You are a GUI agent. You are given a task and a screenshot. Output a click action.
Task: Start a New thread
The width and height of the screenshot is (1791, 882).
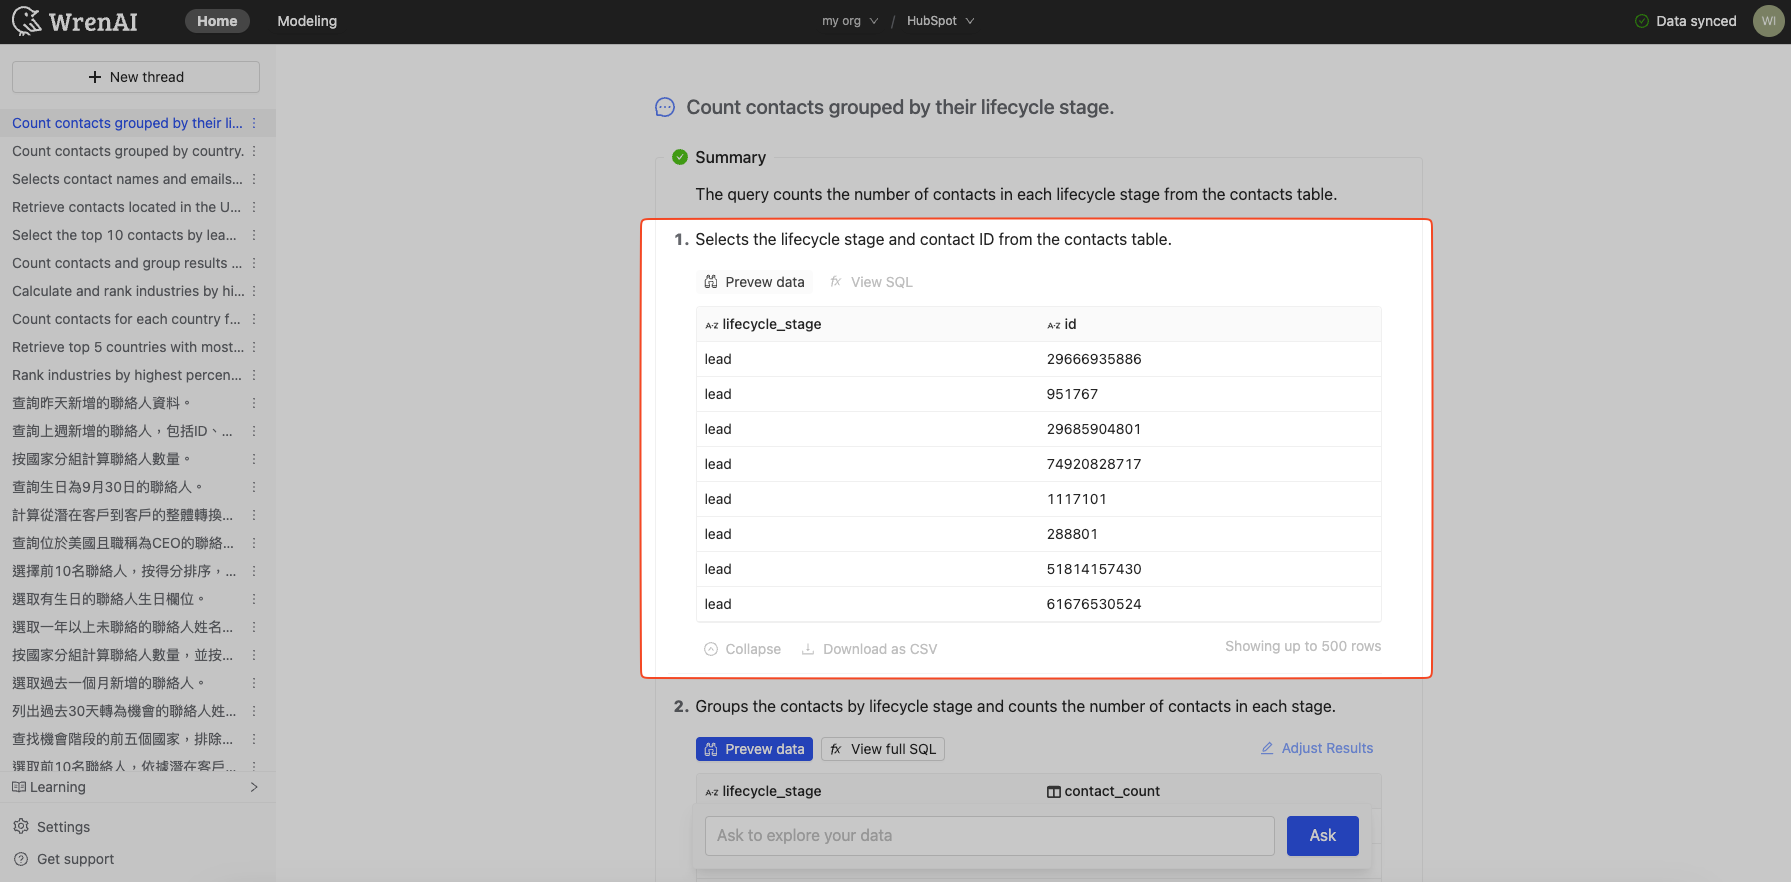tap(136, 77)
